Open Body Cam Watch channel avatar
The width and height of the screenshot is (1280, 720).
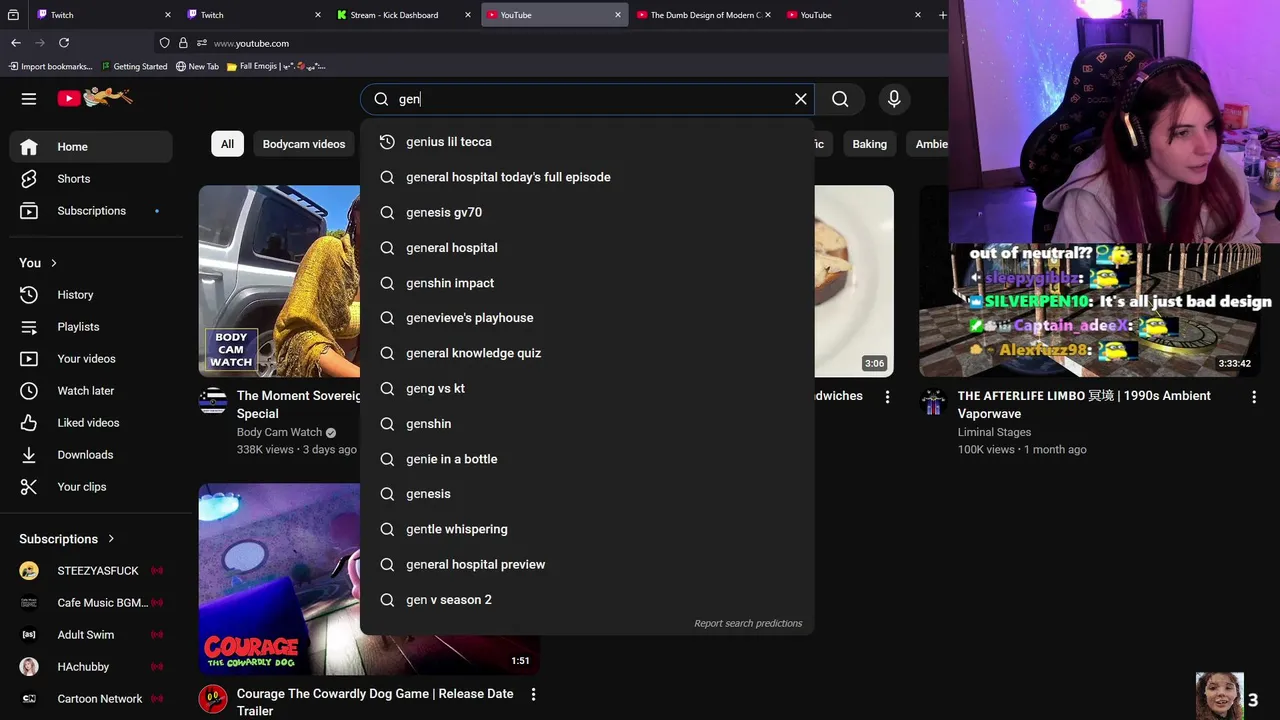(x=213, y=402)
